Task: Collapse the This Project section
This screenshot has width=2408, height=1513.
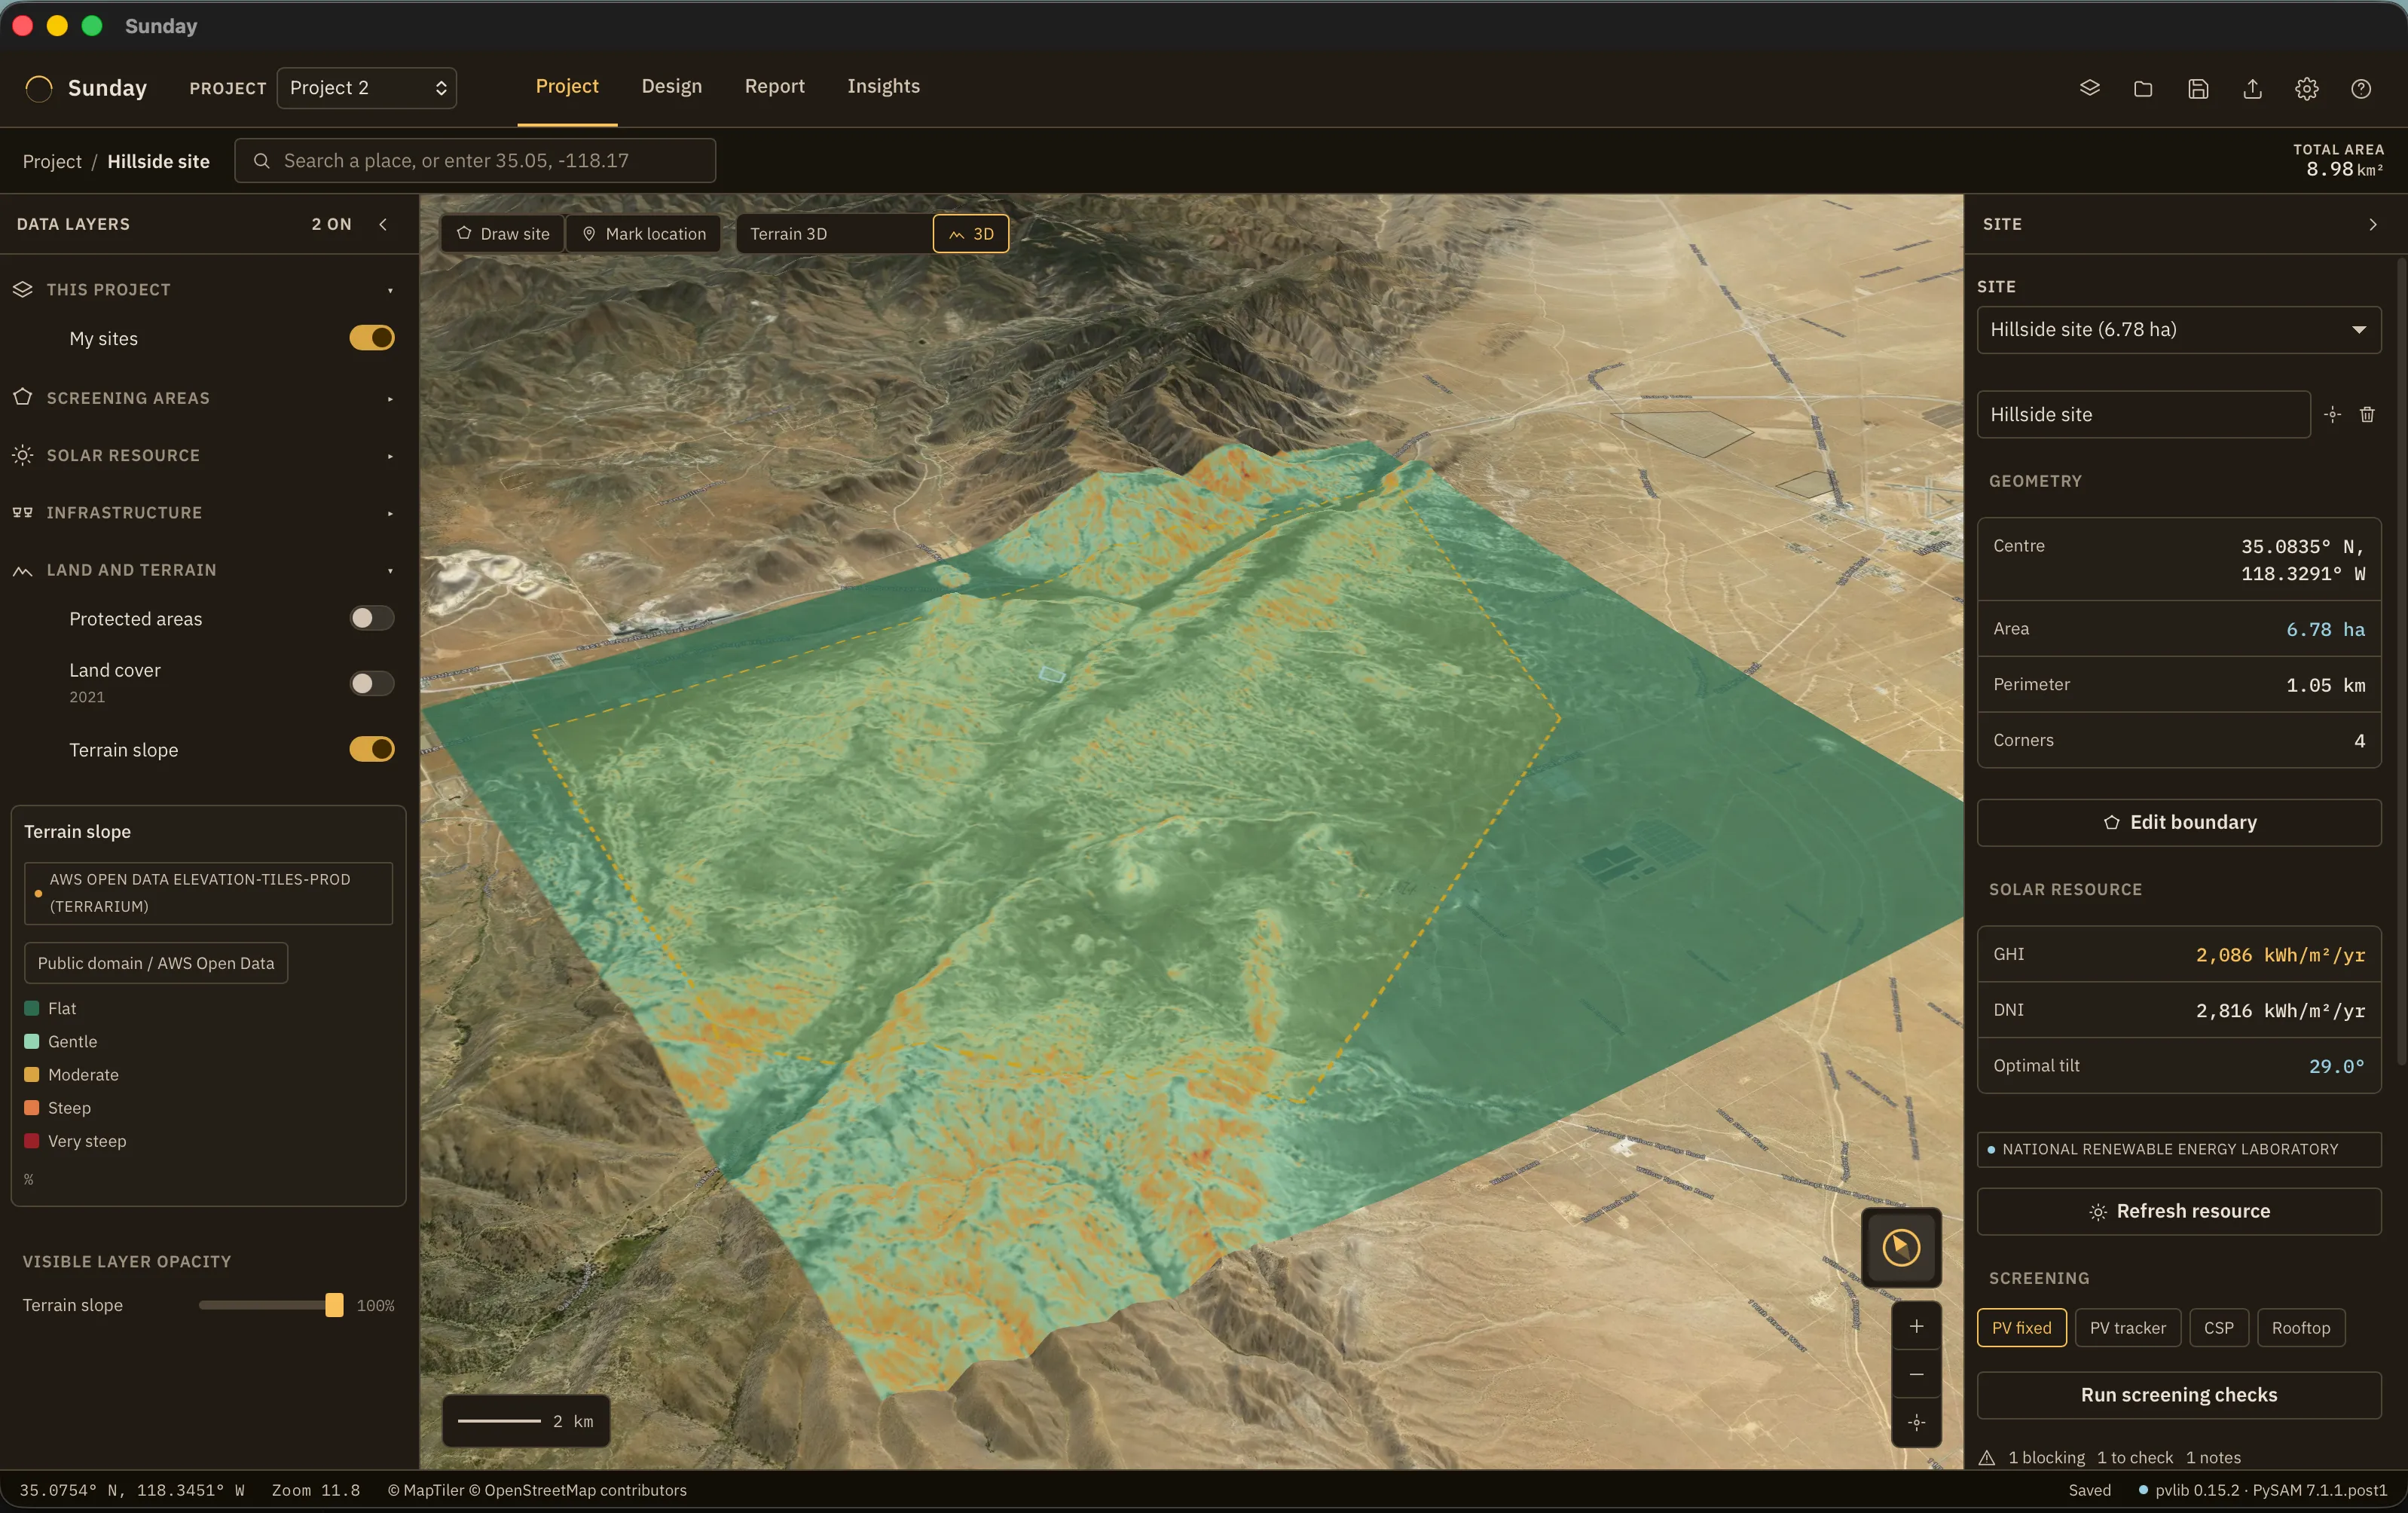Action: (x=204, y=289)
